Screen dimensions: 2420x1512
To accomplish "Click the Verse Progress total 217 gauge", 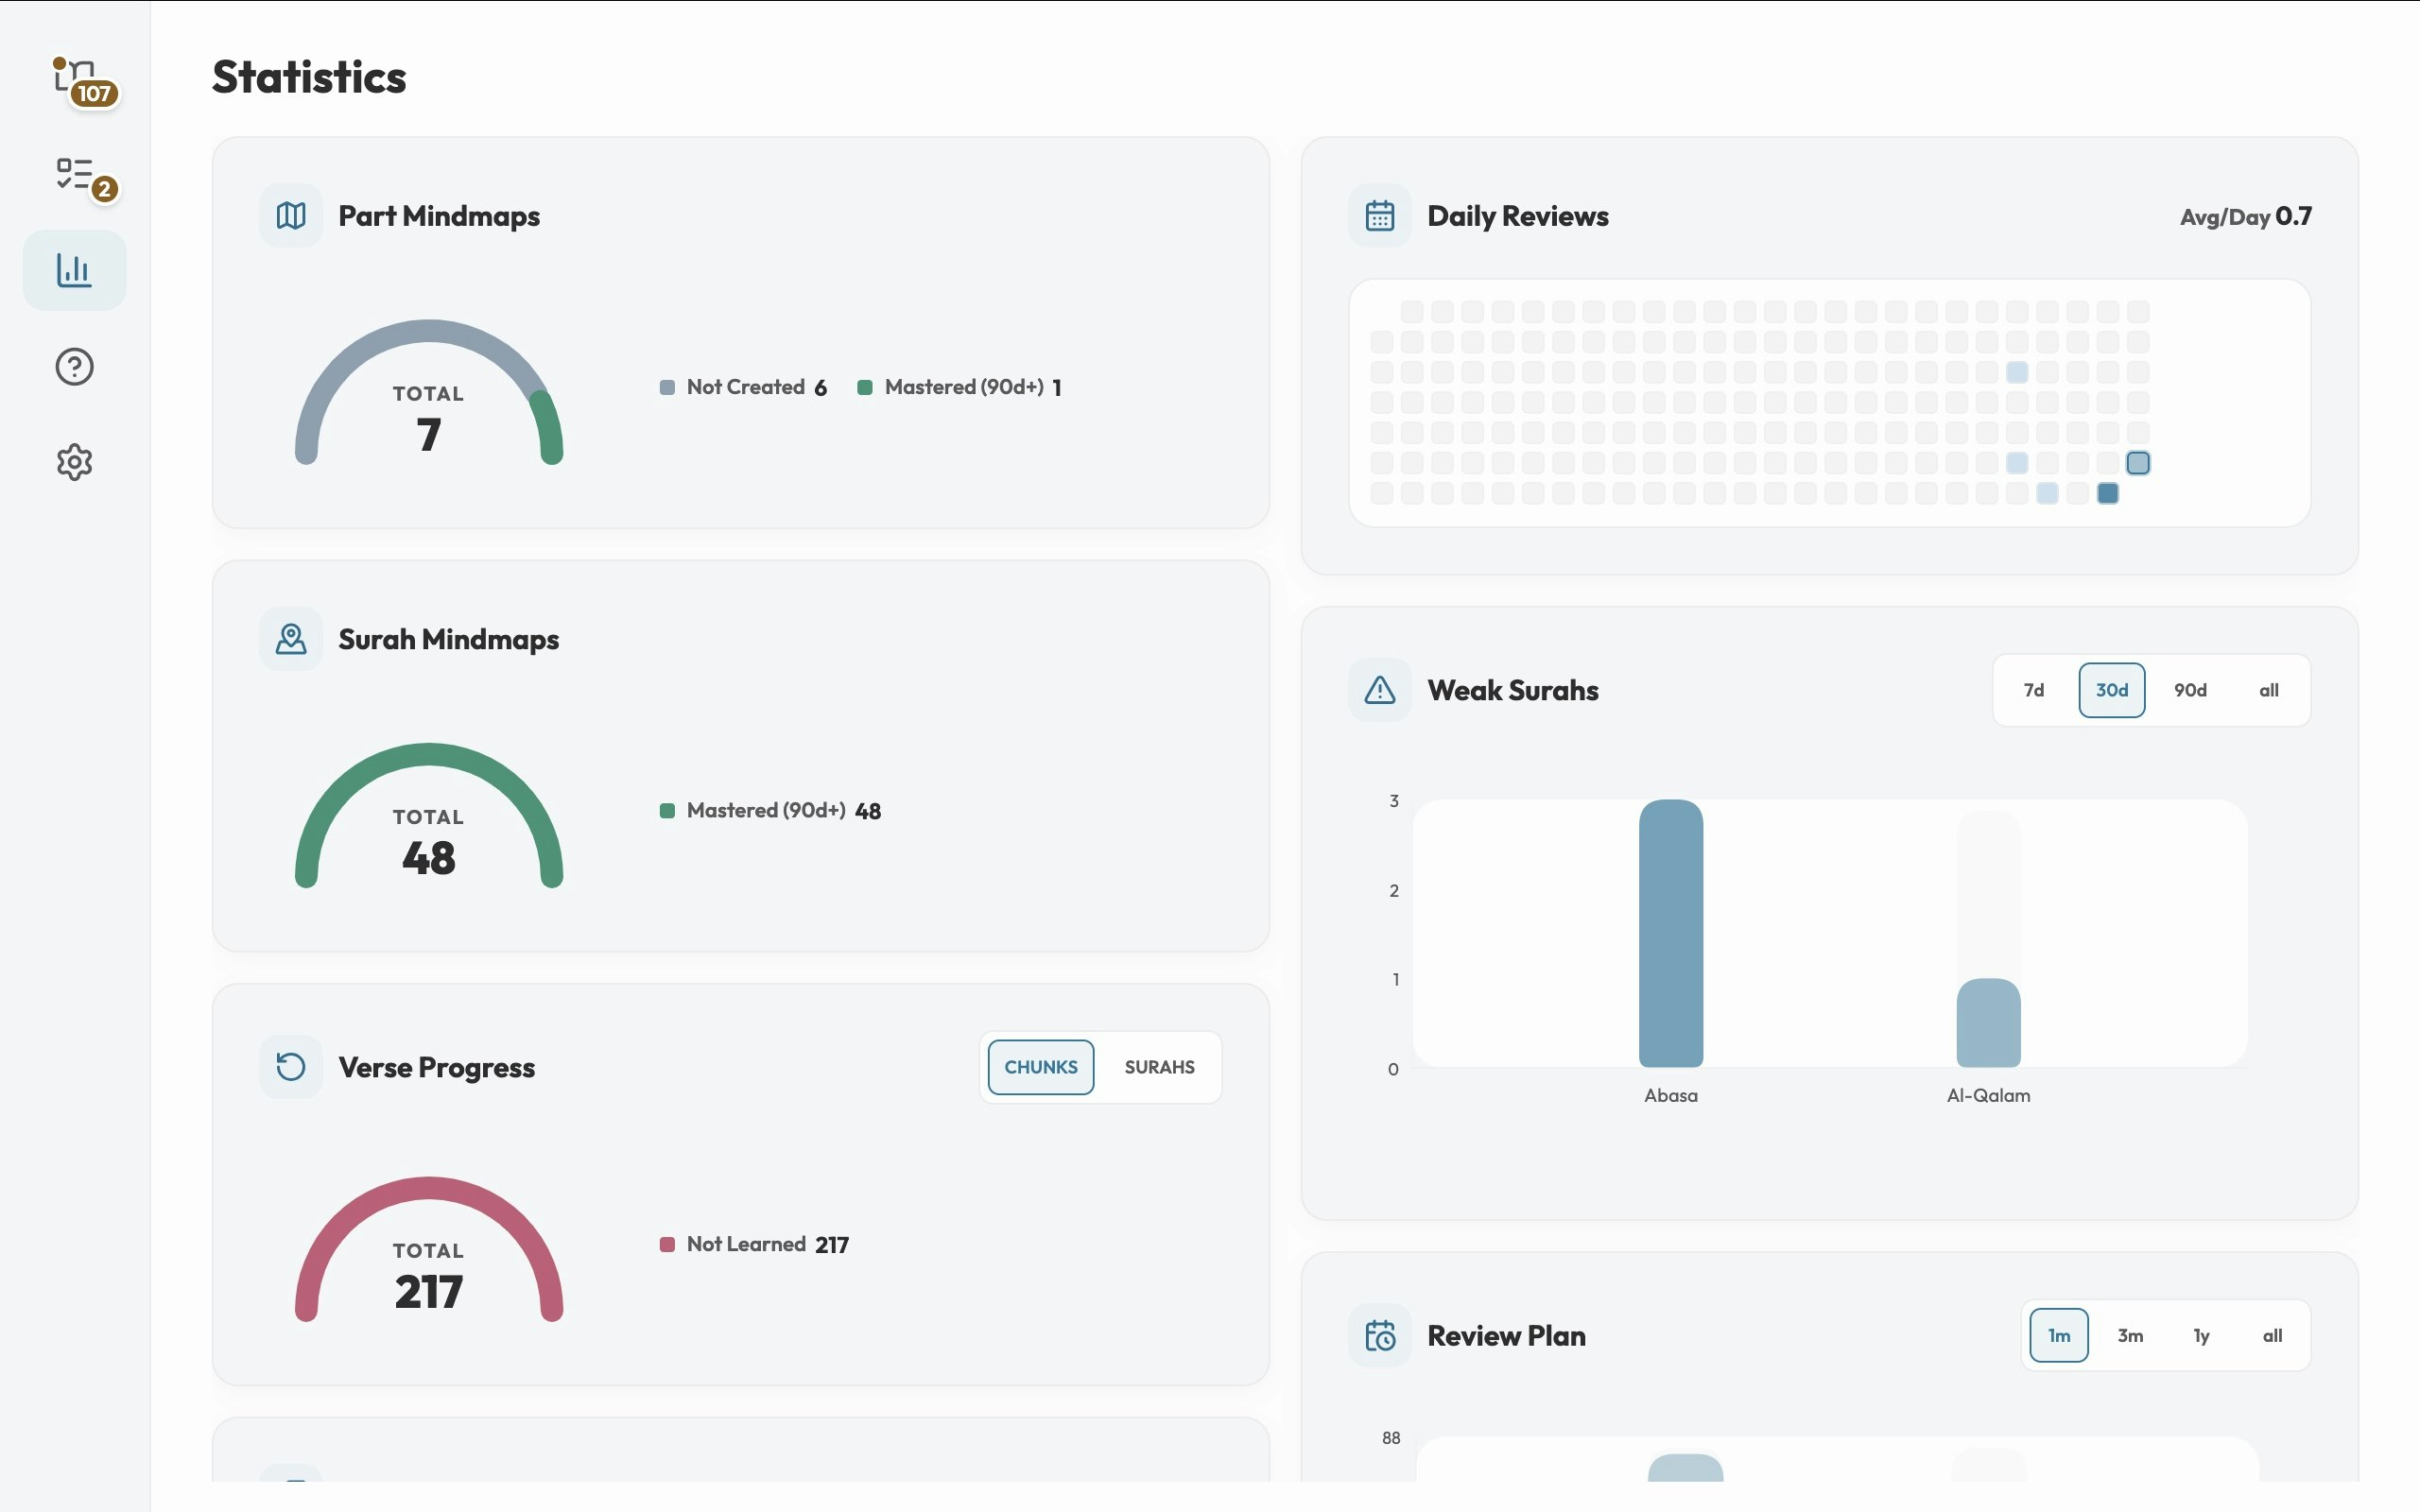I will pos(429,1249).
